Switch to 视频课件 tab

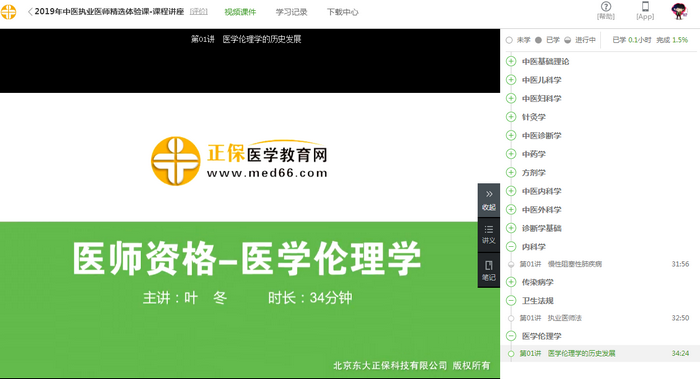(240, 12)
